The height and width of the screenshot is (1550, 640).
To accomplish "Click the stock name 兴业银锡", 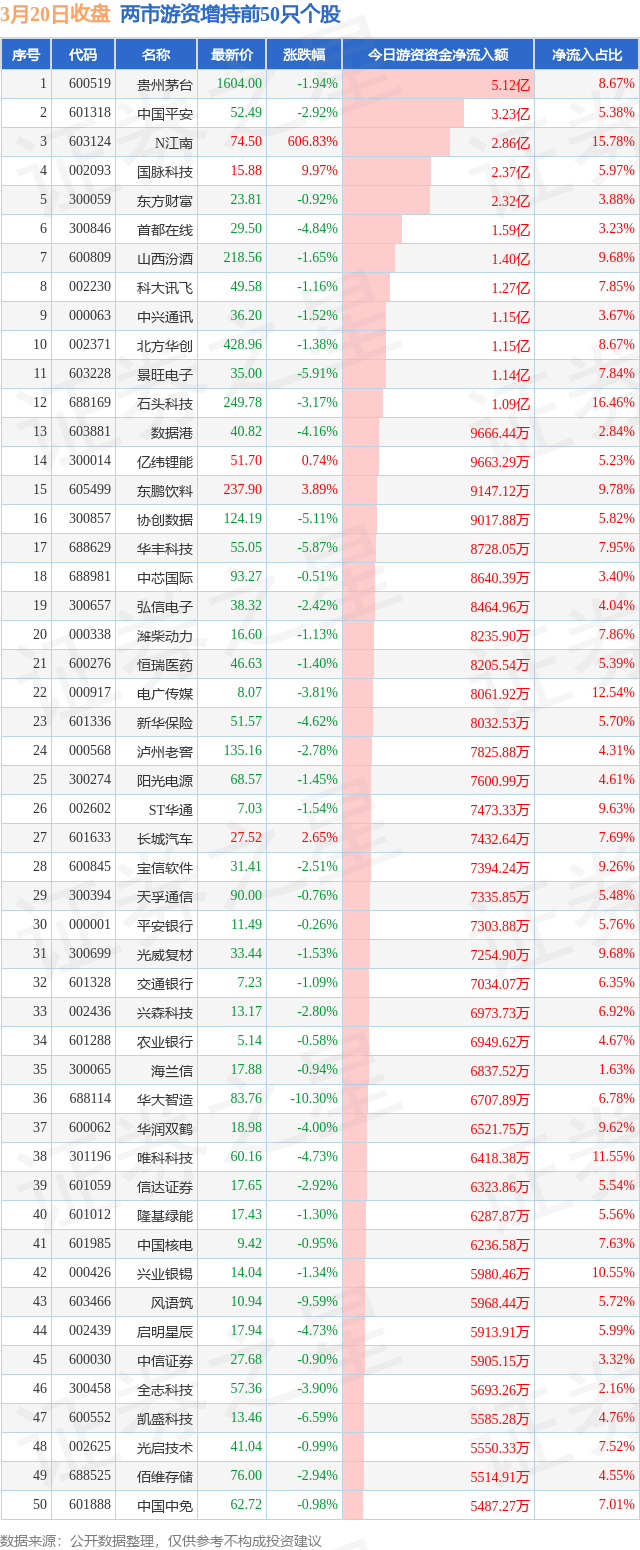I will click(166, 1274).
